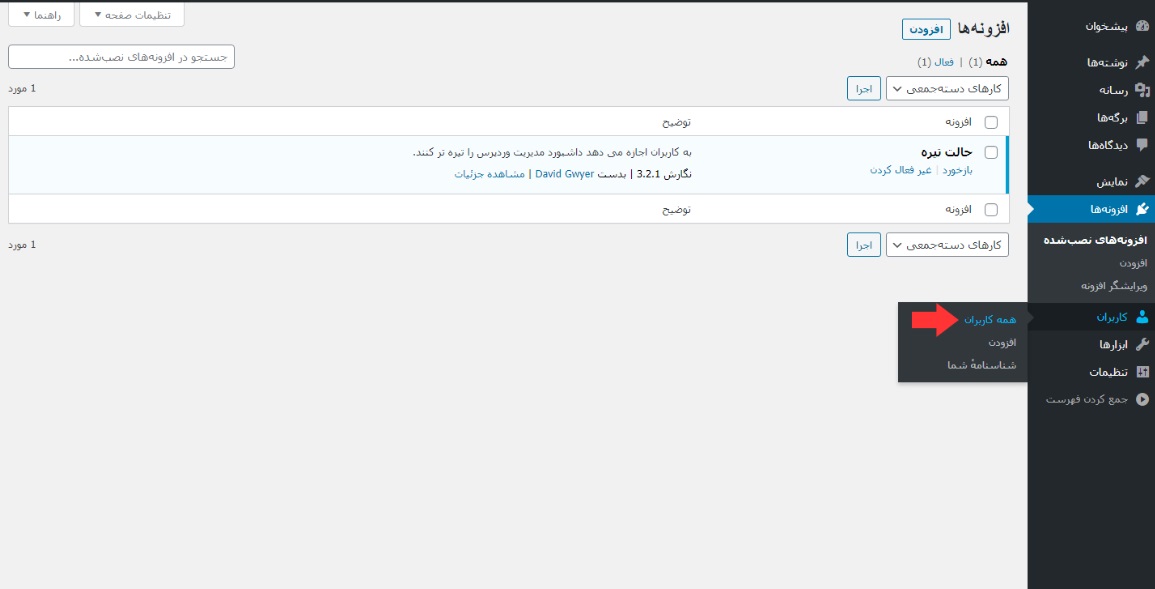The width and height of the screenshot is (1155, 589).
Task: Click the Comments (دیدگاه‌ها) bubble icon
Action: tap(1142, 145)
